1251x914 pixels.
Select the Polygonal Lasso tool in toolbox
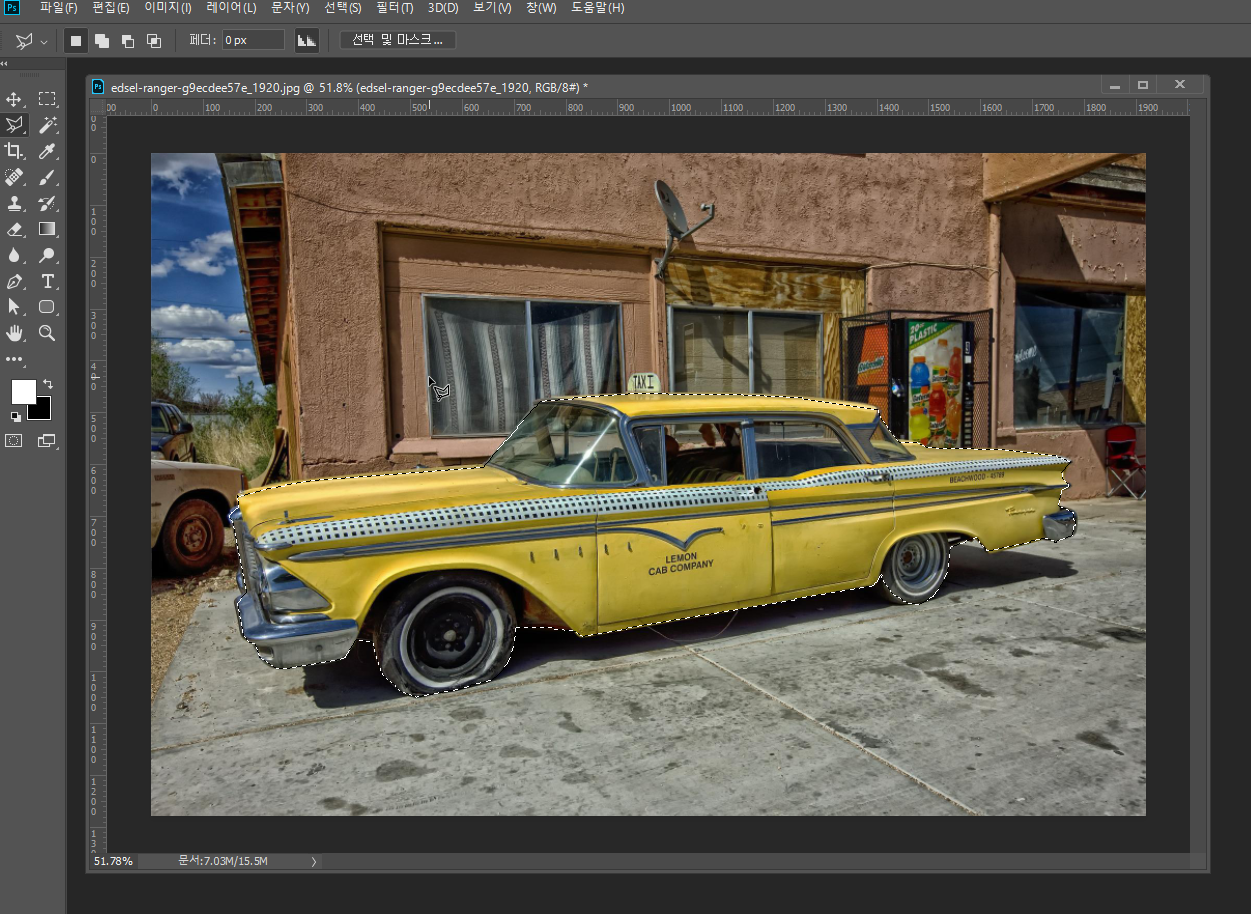[15, 125]
